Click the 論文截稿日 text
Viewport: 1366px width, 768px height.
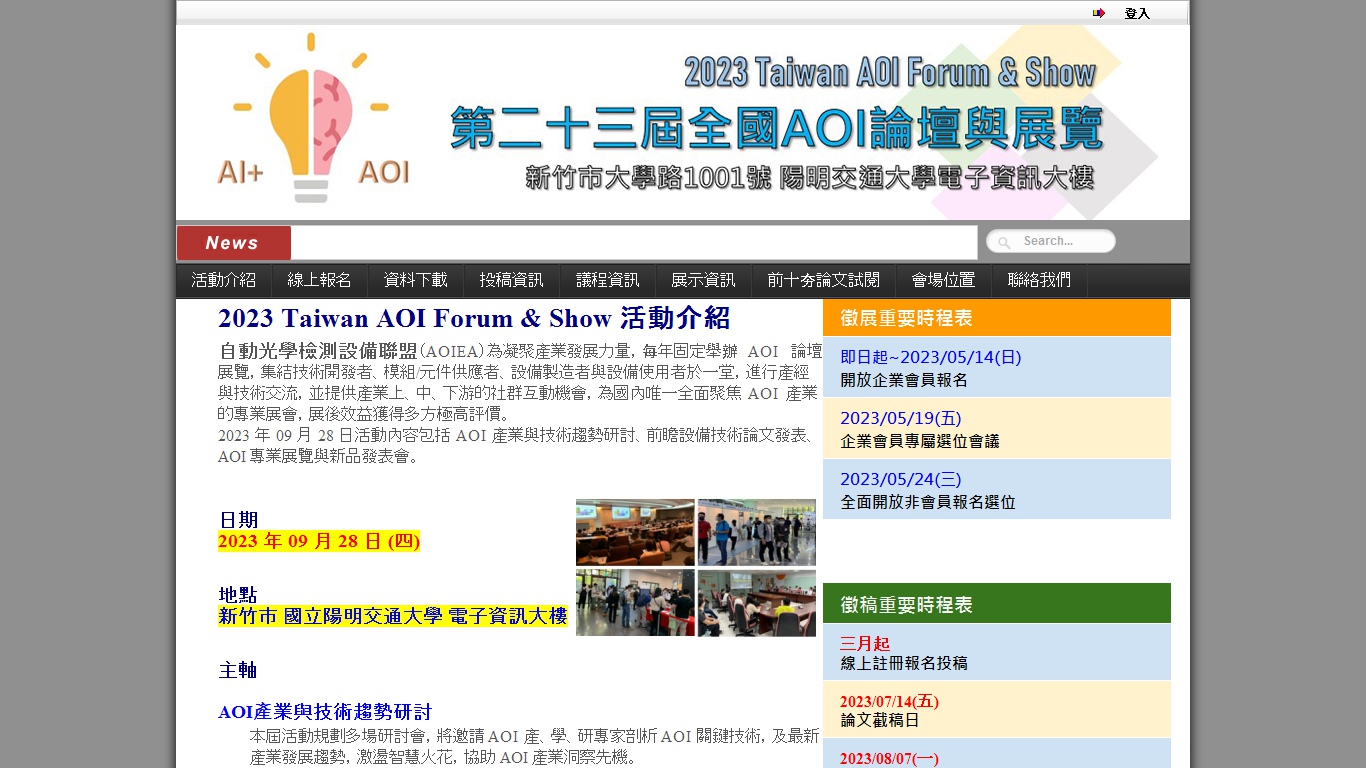coord(880,720)
